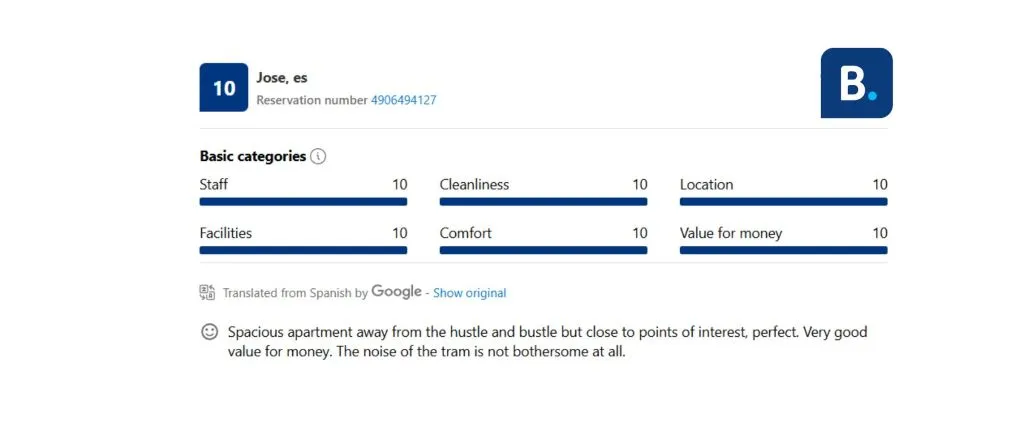This screenshot has width=1020, height=425.
Task: Click the Cleanliness category label
Action: point(474,185)
